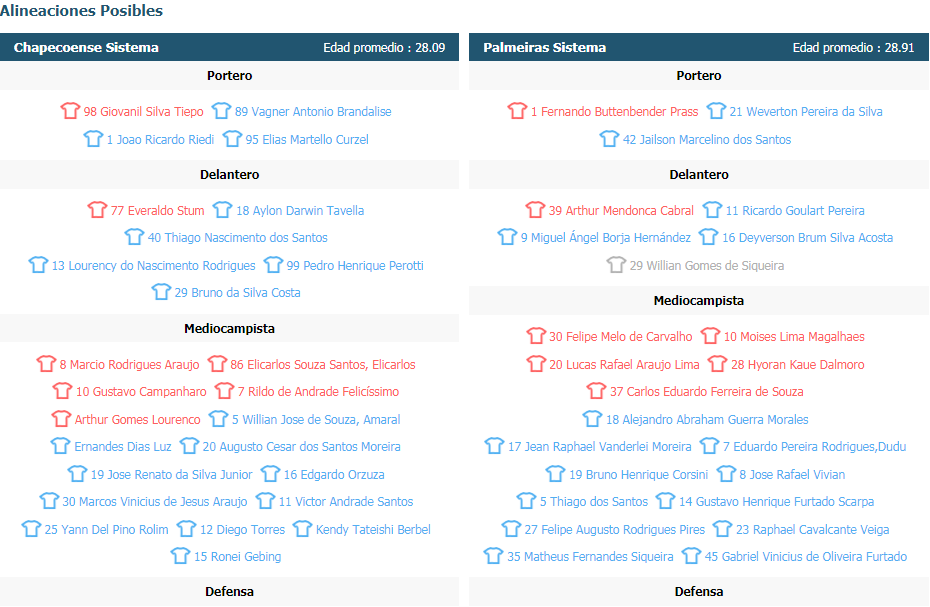Image resolution: width=930 pixels, height=607 pixels.
Task: Select player Eduardo Pereira Rodrigues, Dudu
Action: pyautogui.click(x=814, y=446)
